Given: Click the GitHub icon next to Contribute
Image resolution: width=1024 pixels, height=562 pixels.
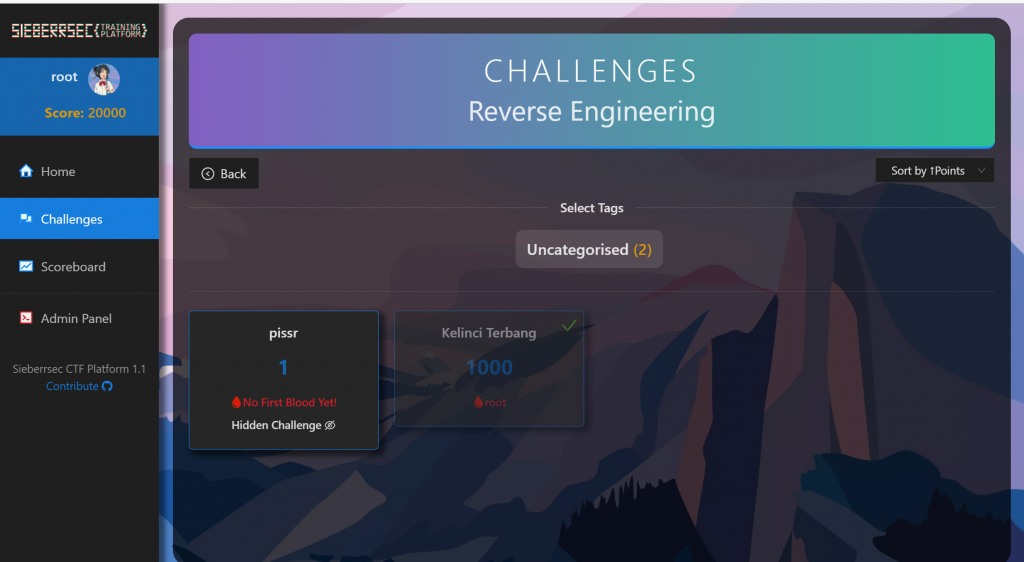Looking at the screenshot, I should pyautogui.click(x=108, y=386).
